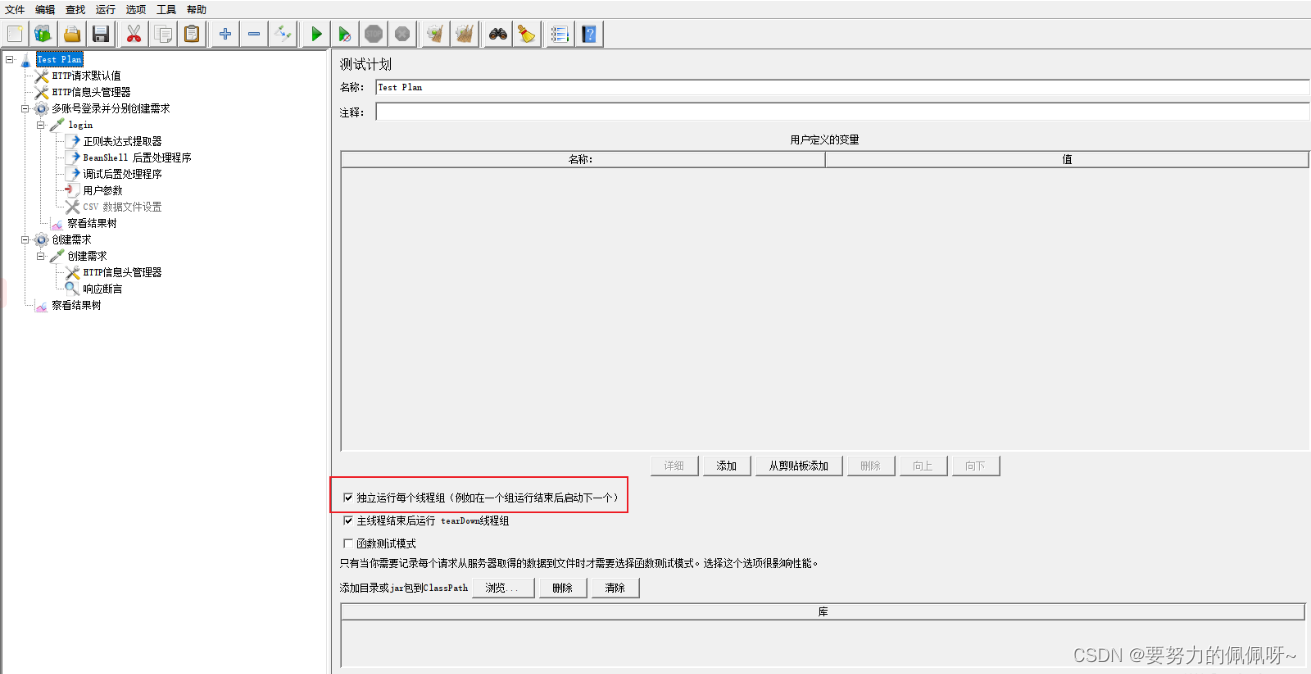This screenshot has height=674, width=1311.
Task: Focus the 名称 field containing Test Plan
Action: [842, 87]
